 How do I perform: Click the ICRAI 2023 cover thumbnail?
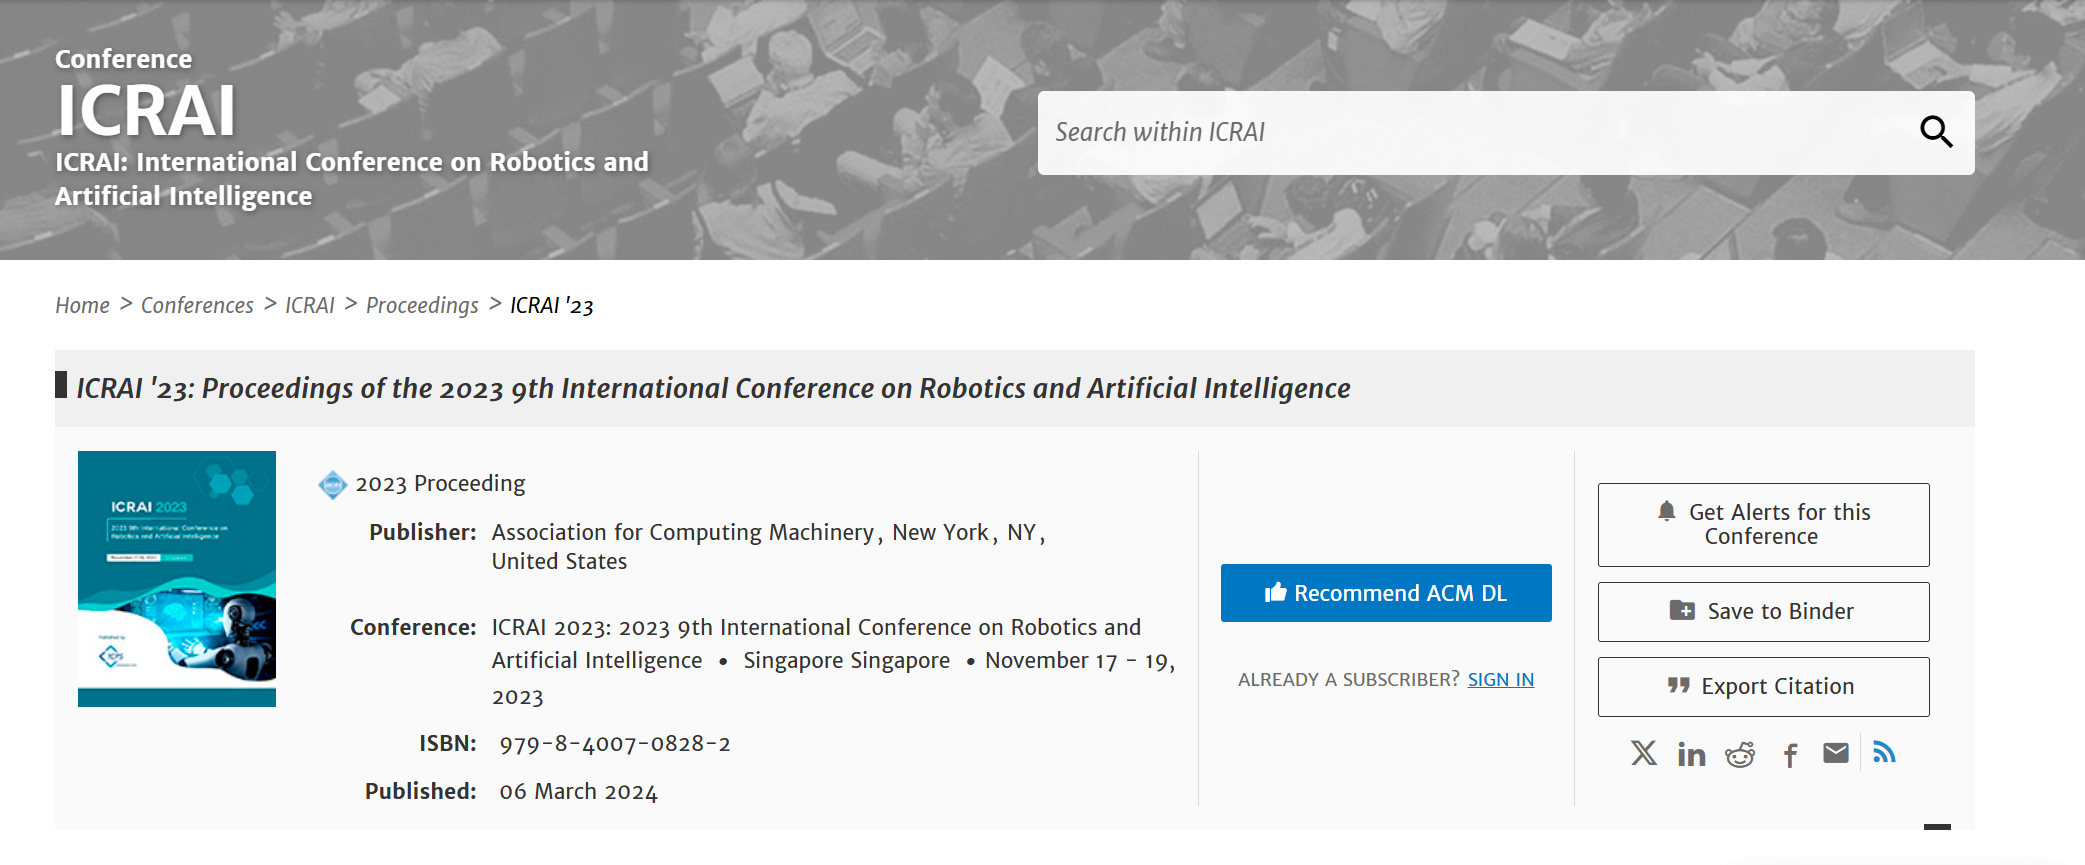coord(177,578)
